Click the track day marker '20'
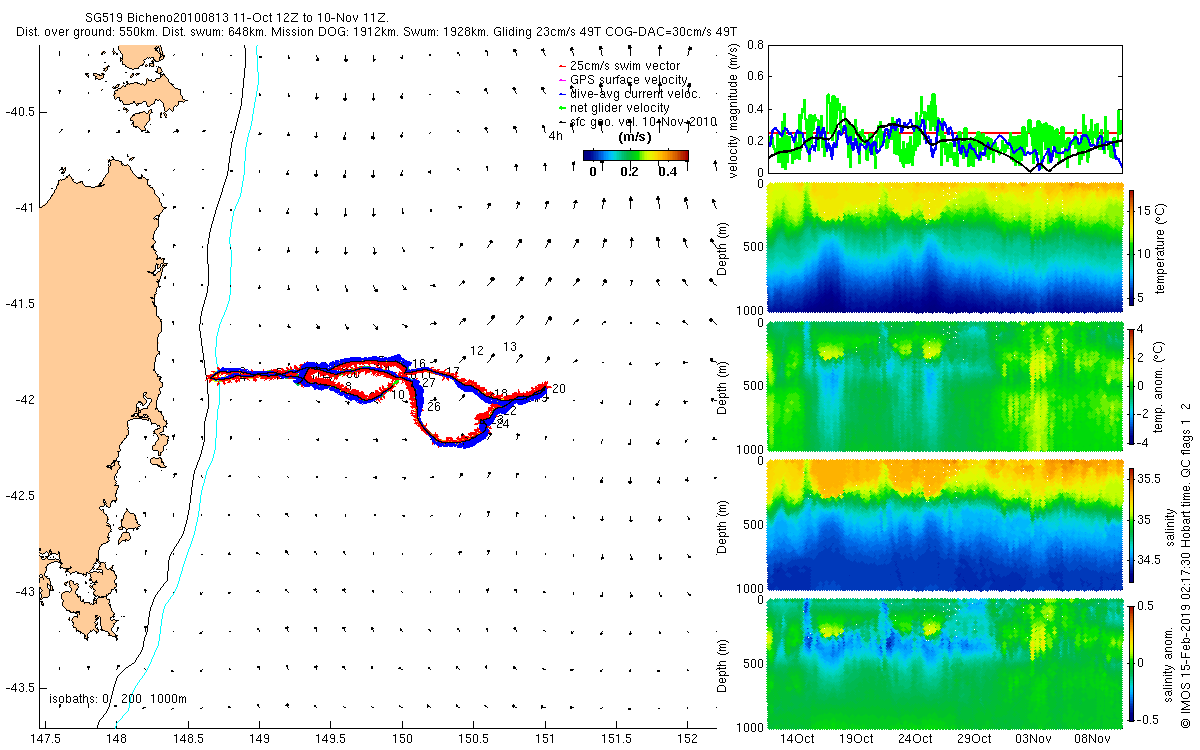1200x750 pixels. click(559, 388)
